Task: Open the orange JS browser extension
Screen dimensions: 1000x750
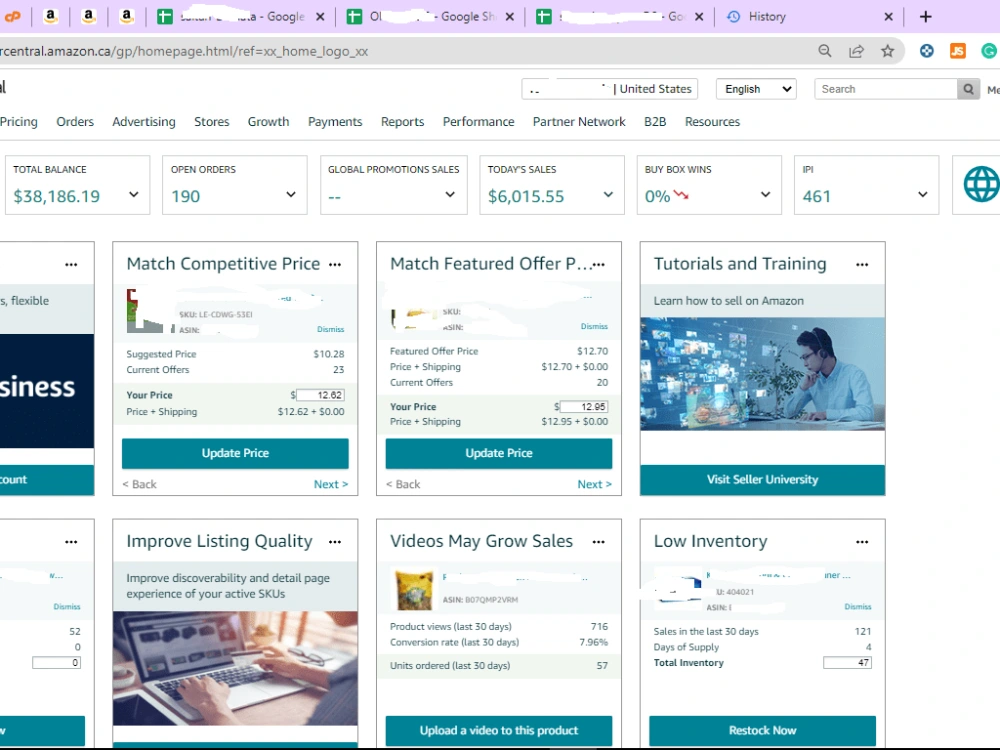Action: [958, 51]
